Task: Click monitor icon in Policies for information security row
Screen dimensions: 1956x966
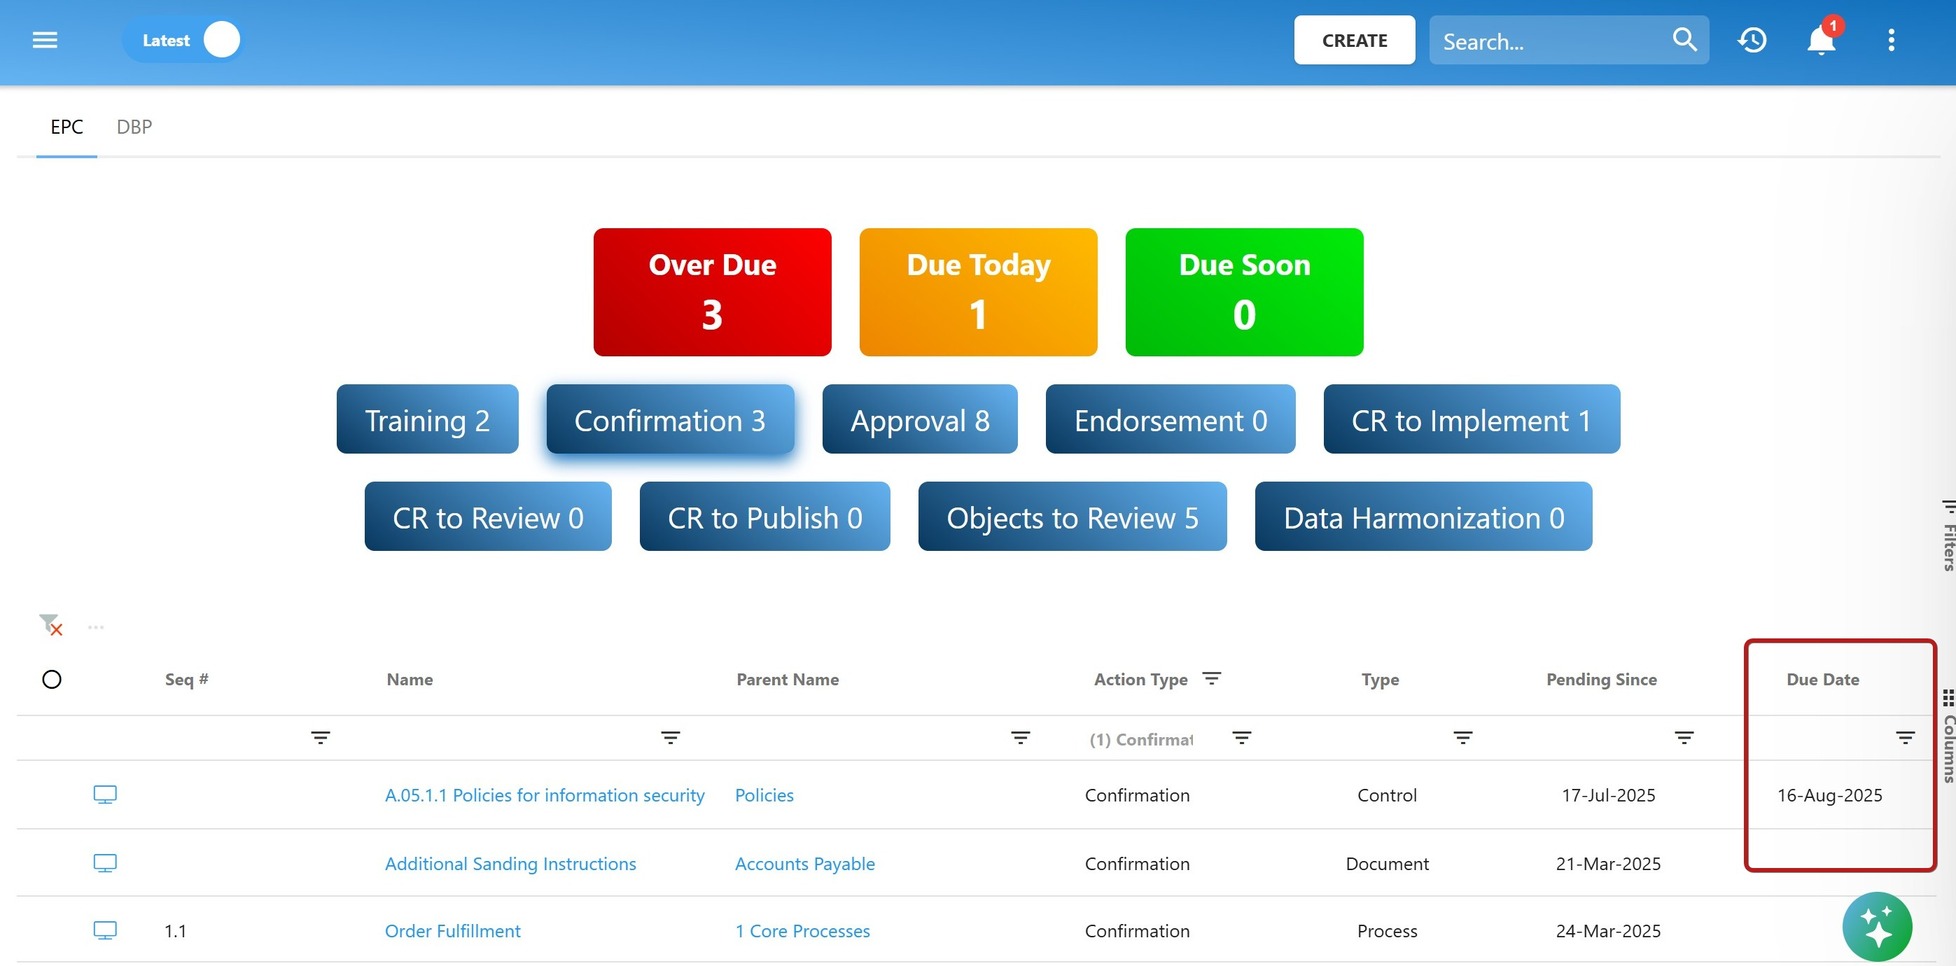Action: click(105, 795)
